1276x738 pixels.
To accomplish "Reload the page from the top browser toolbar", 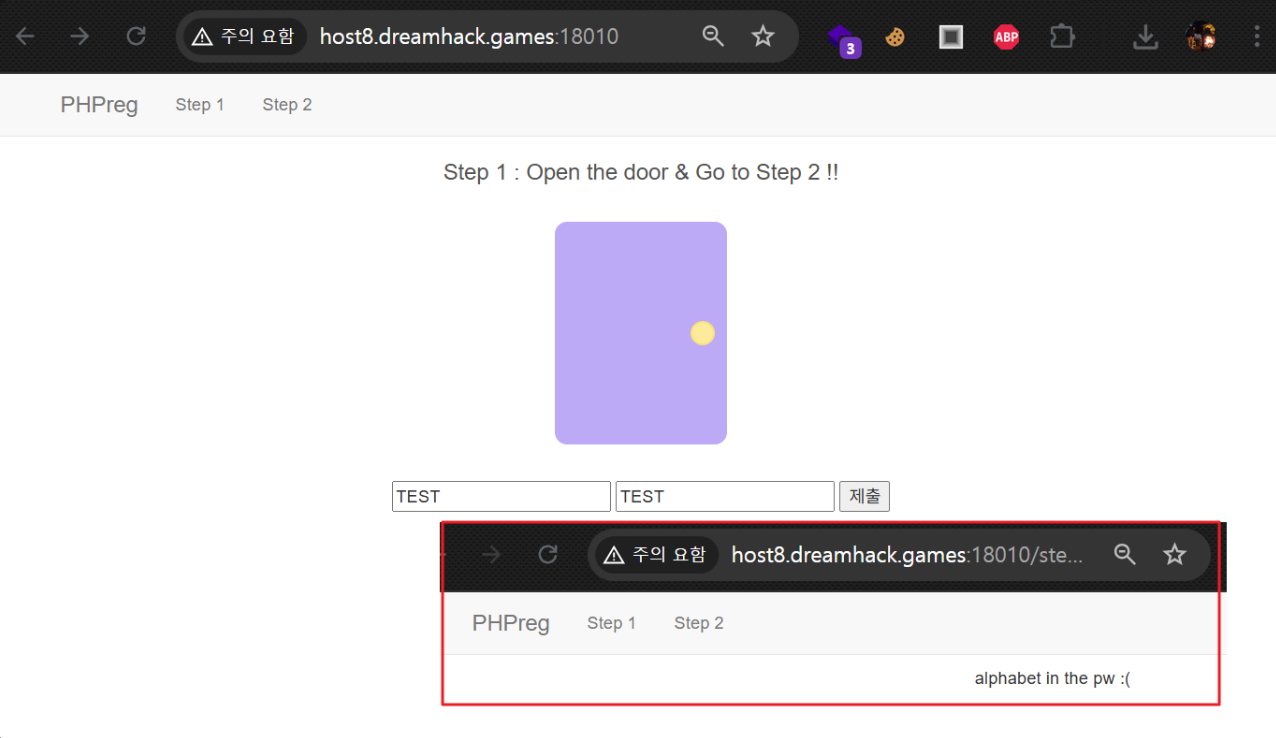I will click(x=136, y=37).
